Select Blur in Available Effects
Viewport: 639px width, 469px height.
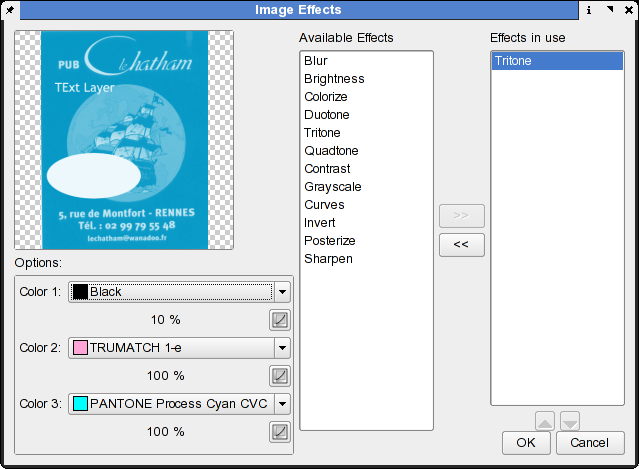pos(316,61)
